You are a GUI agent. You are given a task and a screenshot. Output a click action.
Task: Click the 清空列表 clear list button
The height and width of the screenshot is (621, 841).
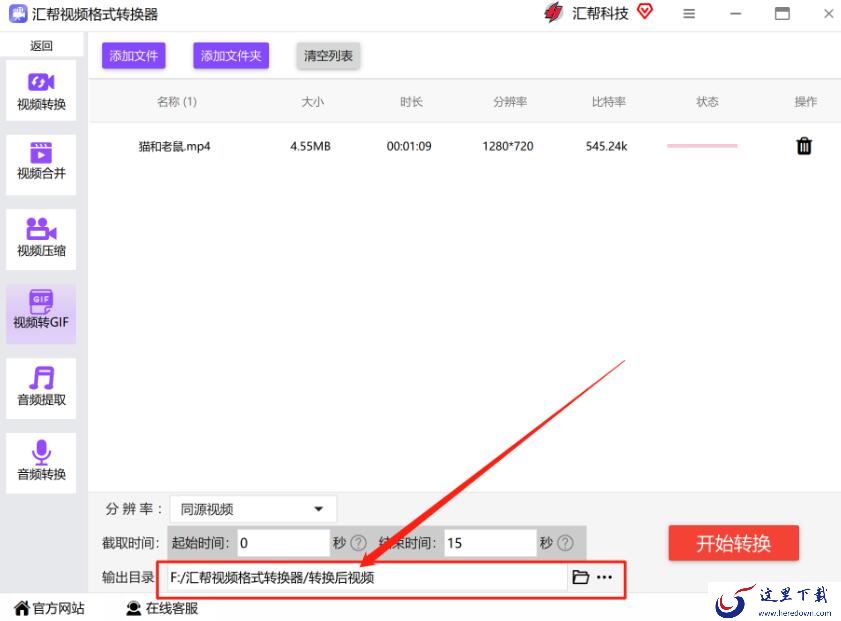pyautogui.click(x=328, y=56)
